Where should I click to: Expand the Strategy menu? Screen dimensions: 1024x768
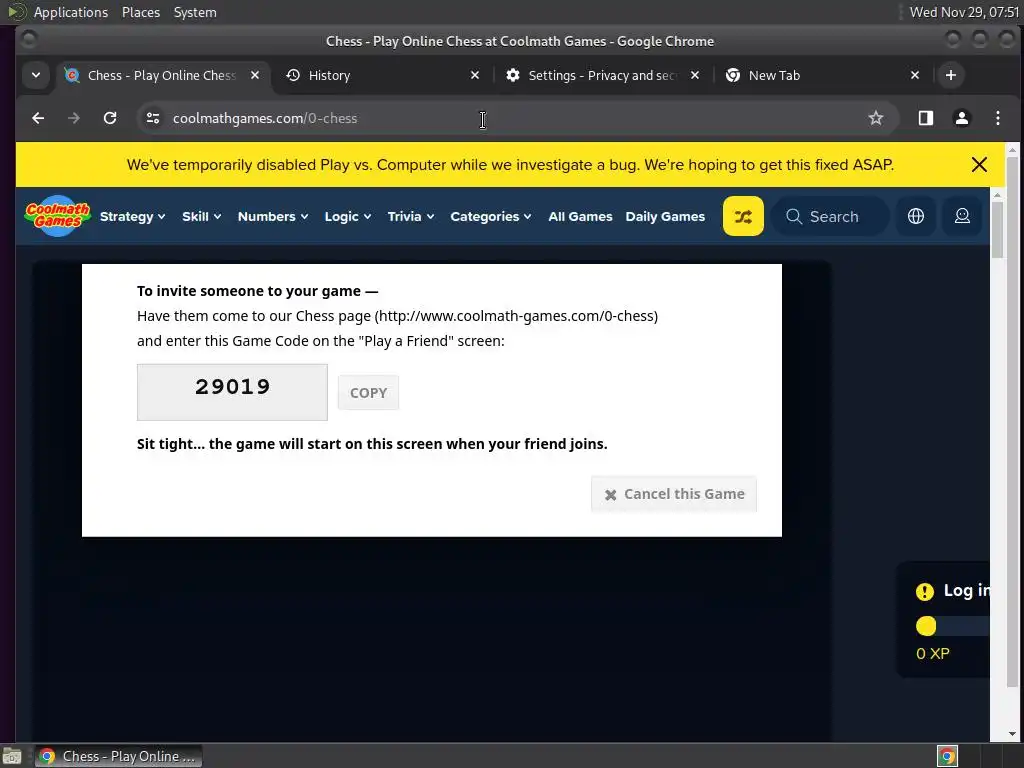[x=132, y=216]
